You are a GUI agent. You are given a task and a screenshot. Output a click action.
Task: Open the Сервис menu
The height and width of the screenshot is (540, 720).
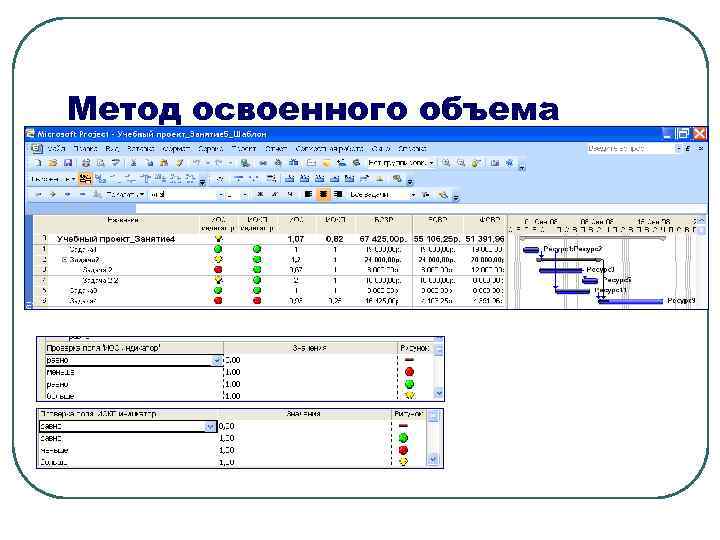click(210, 148)
